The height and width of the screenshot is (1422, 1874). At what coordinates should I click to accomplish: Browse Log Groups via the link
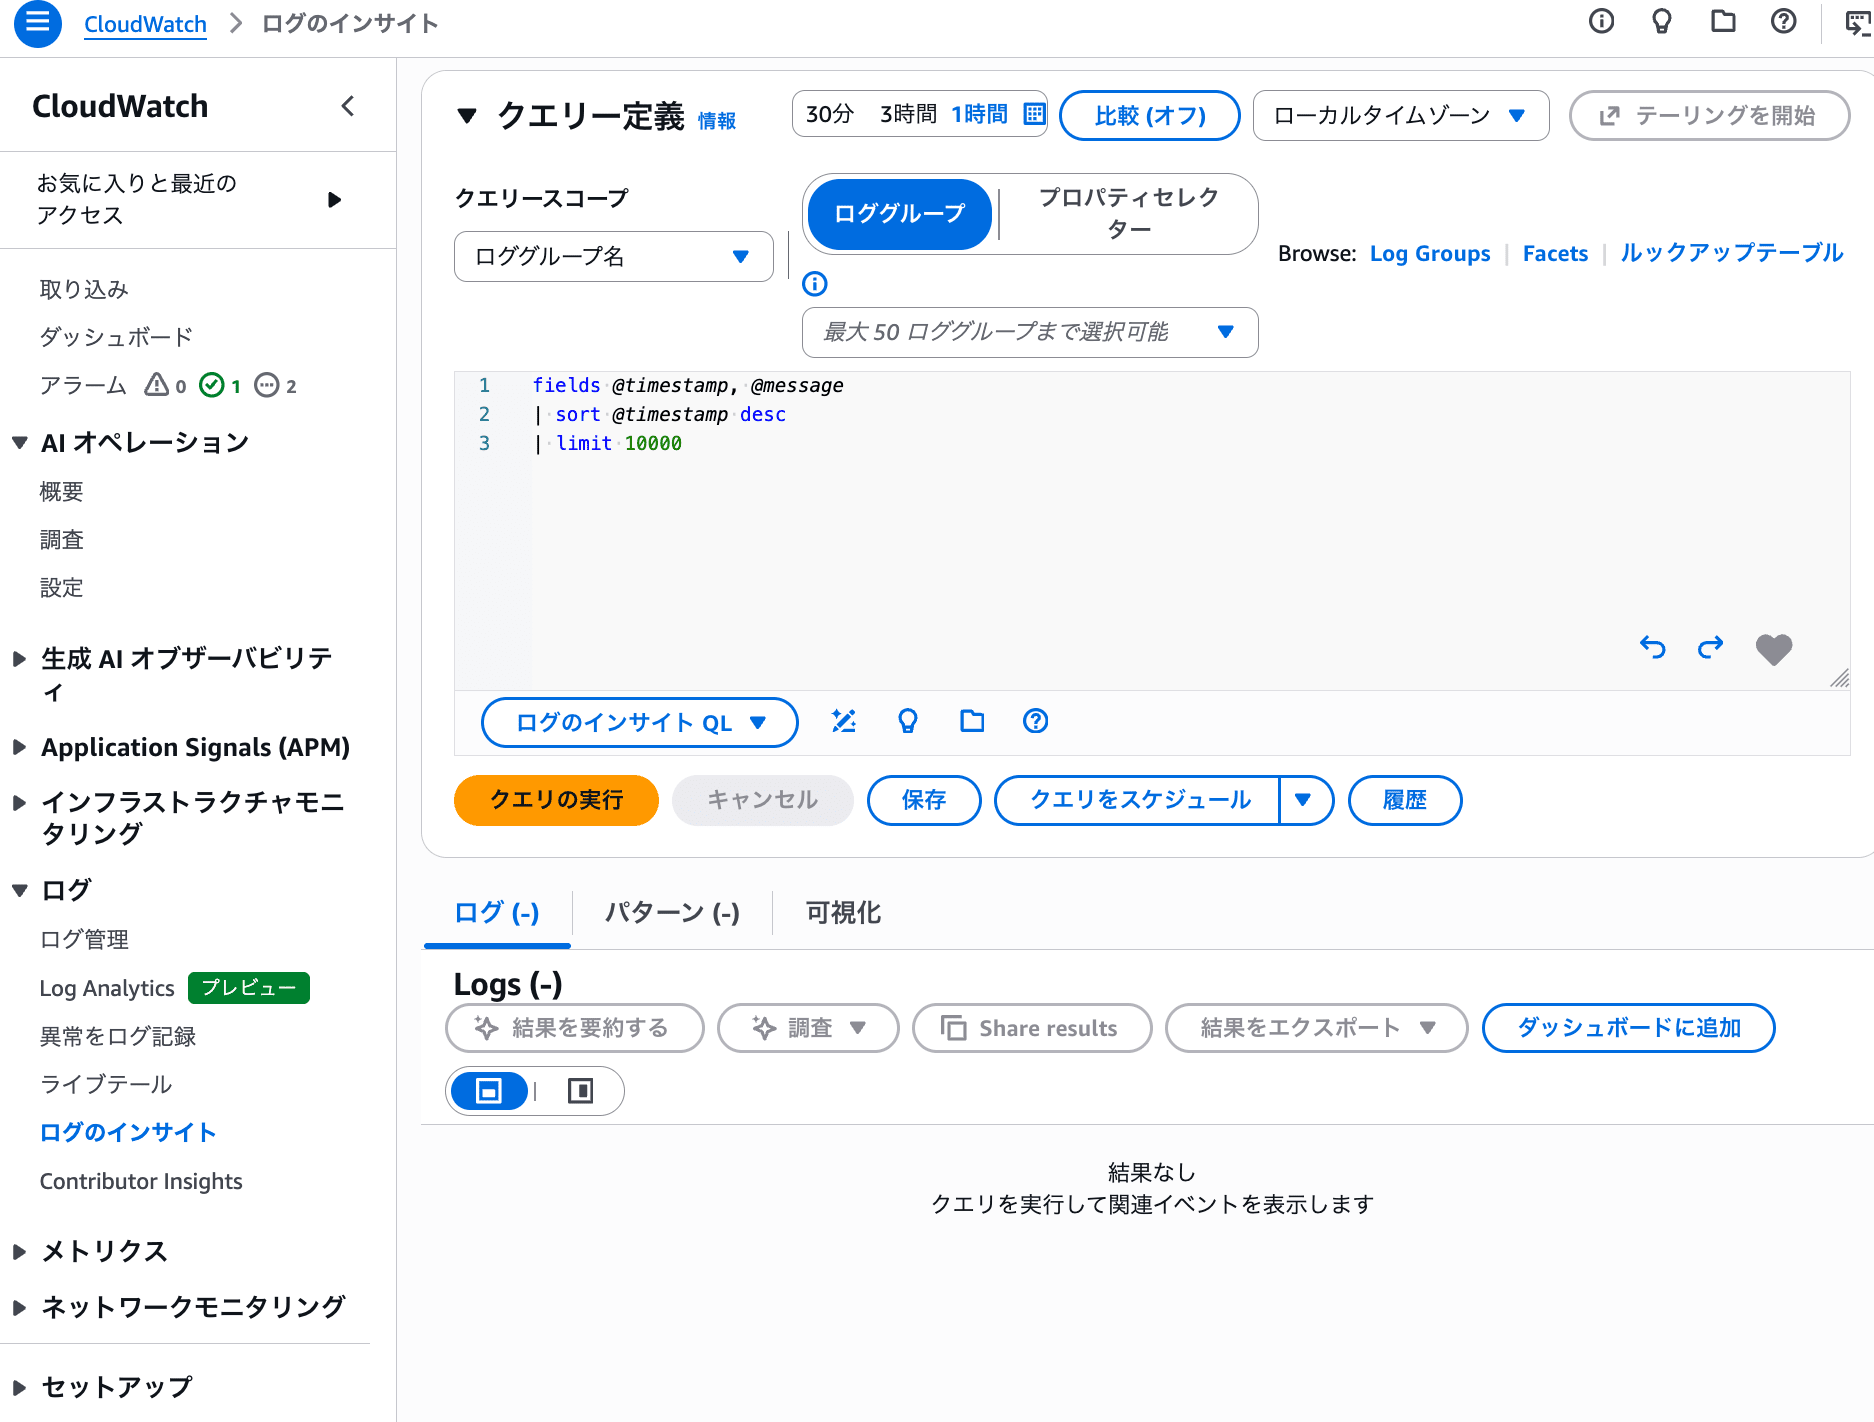click(1430, 253)
